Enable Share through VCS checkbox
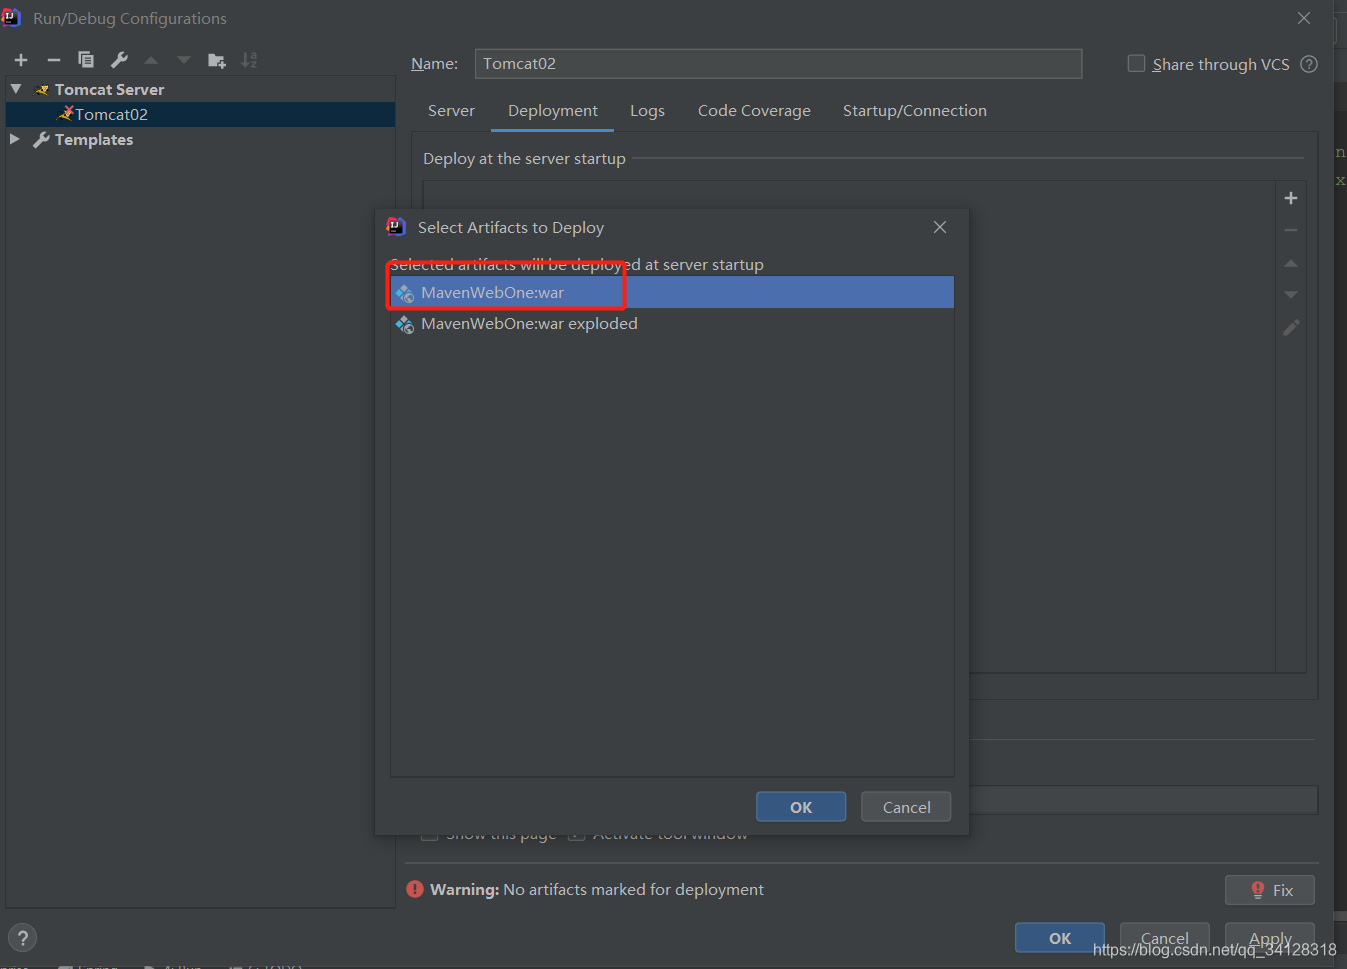 1136,63
